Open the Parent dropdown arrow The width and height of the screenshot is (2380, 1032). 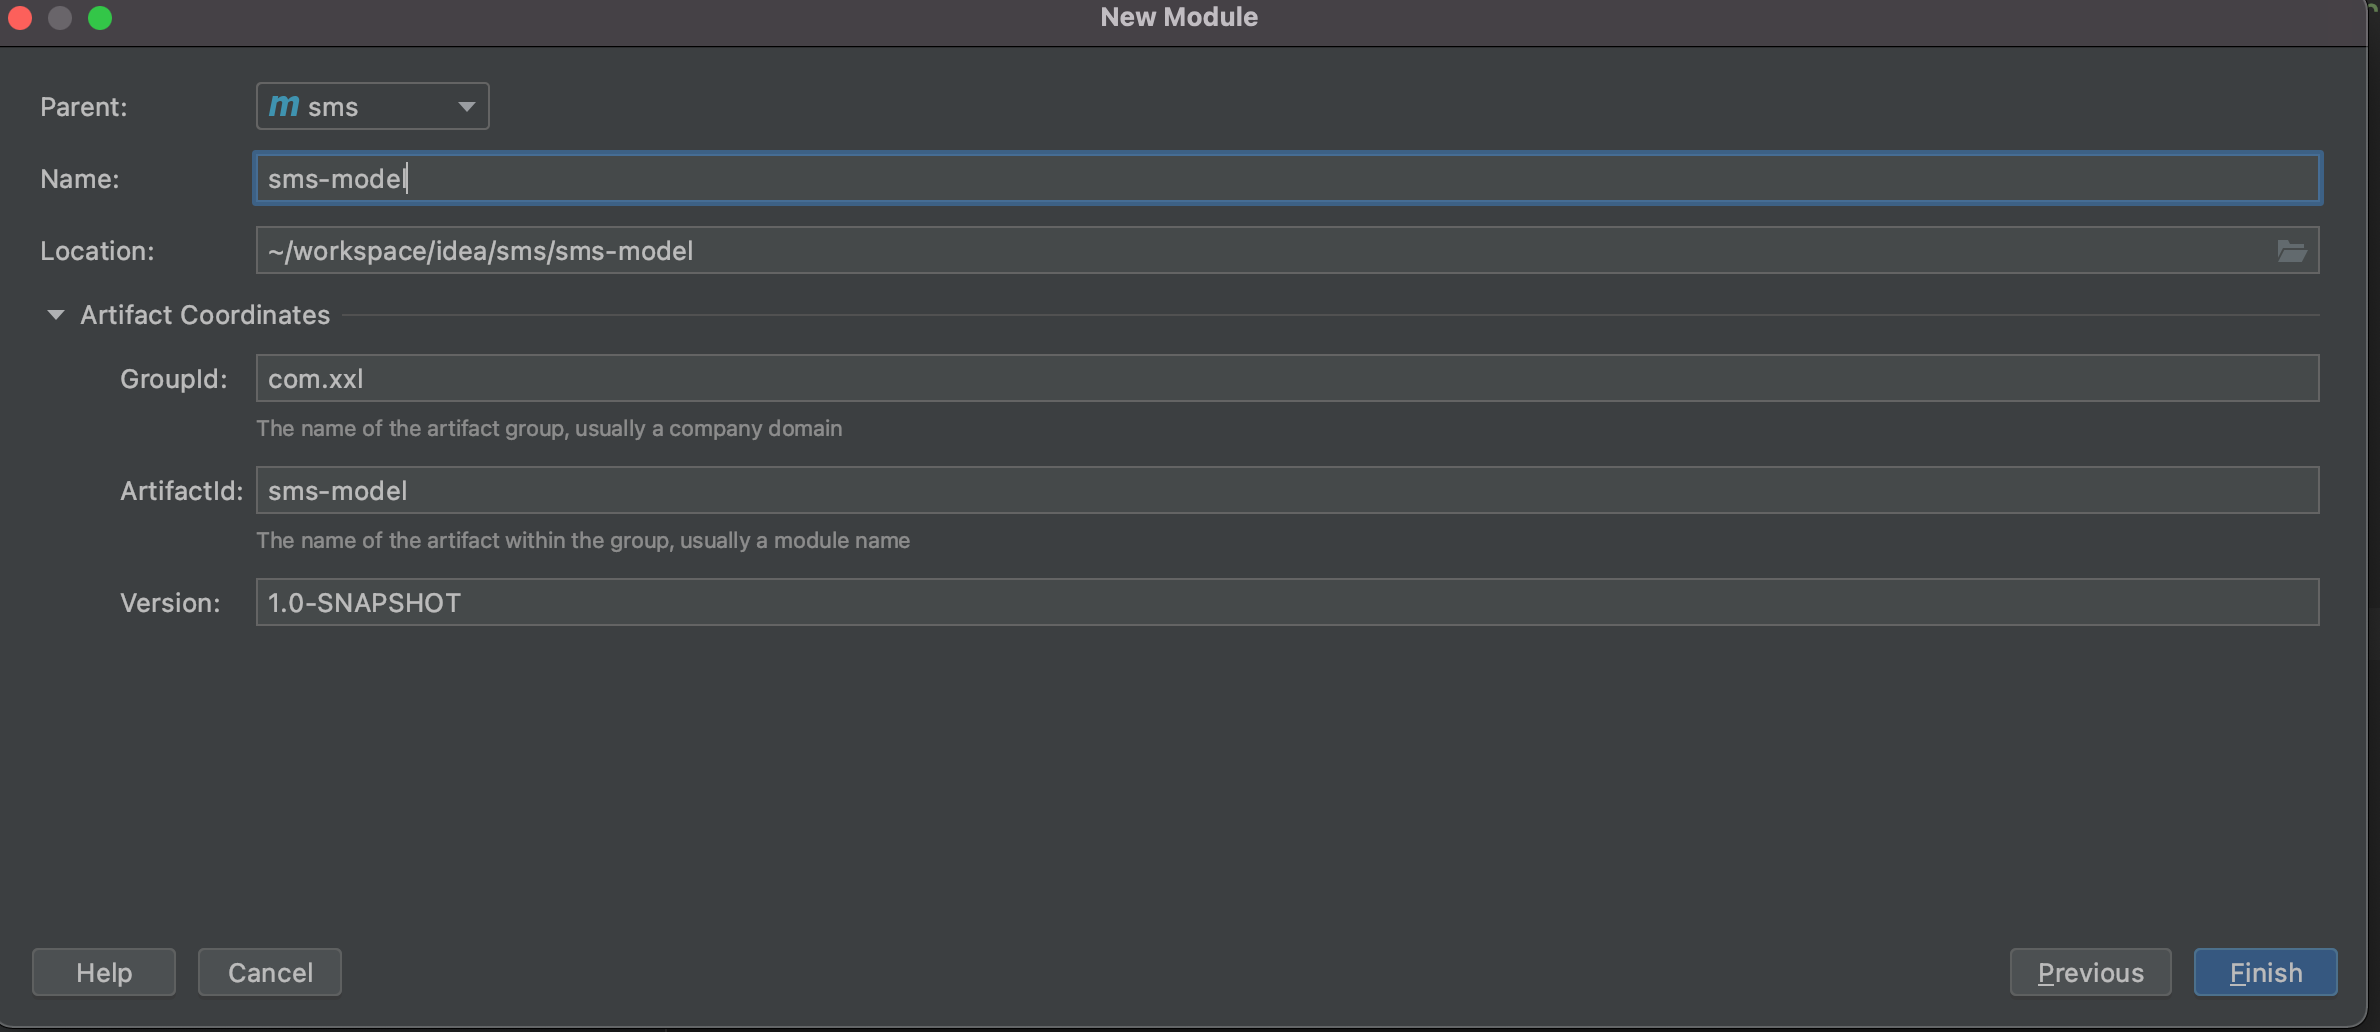point(466,106)
